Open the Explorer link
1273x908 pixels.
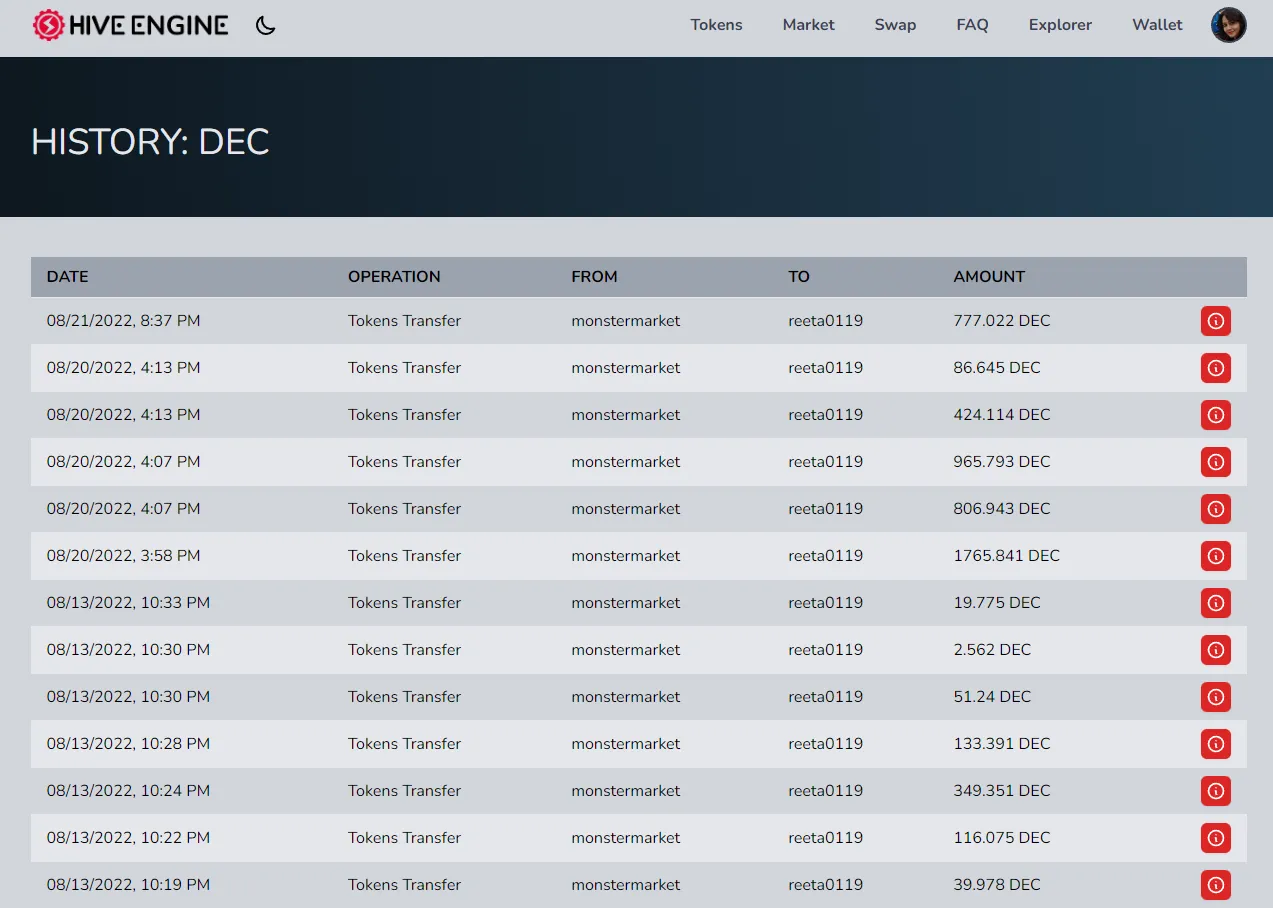tap(1060, 25)
